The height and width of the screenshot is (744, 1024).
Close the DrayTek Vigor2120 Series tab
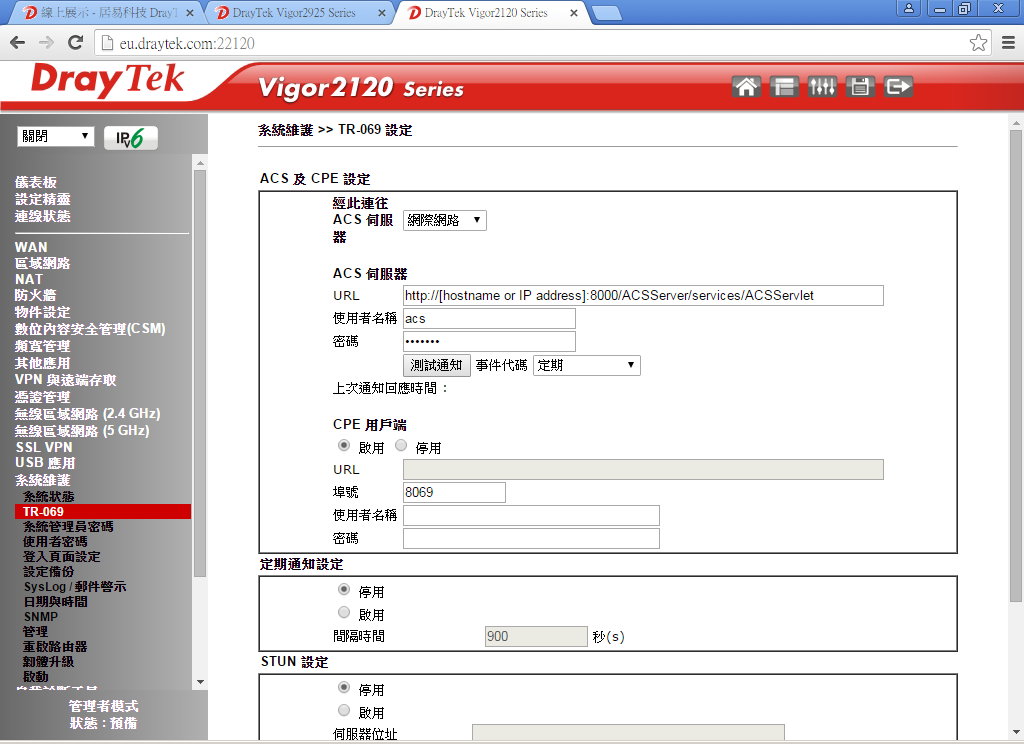[573, 12]
